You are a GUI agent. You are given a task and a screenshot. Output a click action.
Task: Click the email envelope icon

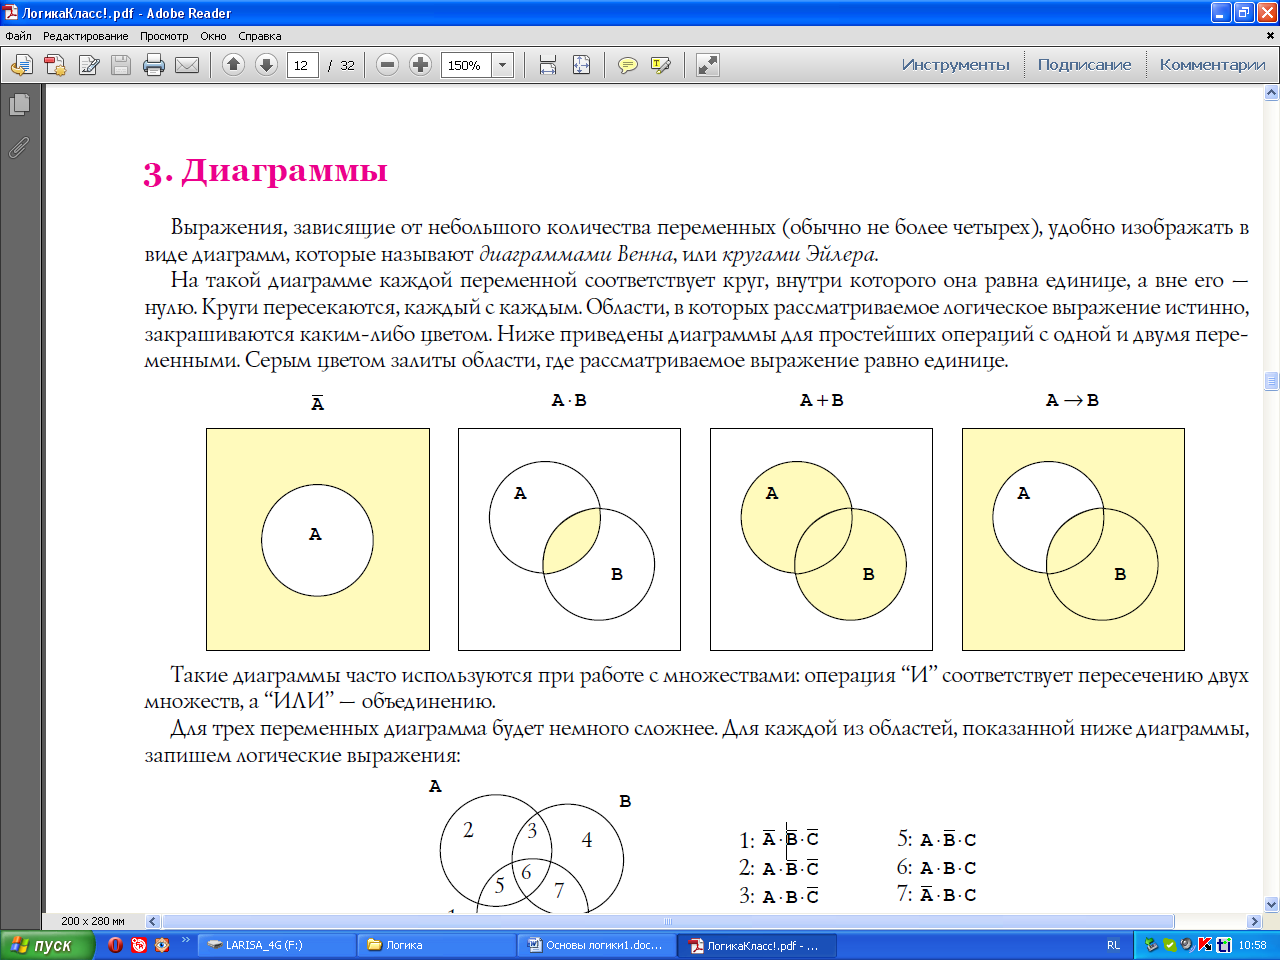(187, 65)
